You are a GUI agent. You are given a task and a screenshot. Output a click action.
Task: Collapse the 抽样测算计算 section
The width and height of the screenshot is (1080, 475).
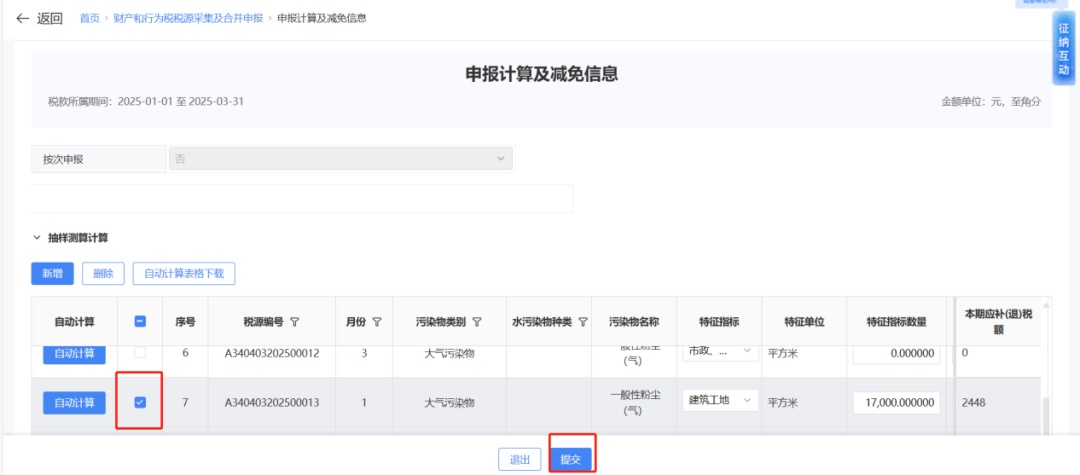pyautogui.click(x=37, y=238)
